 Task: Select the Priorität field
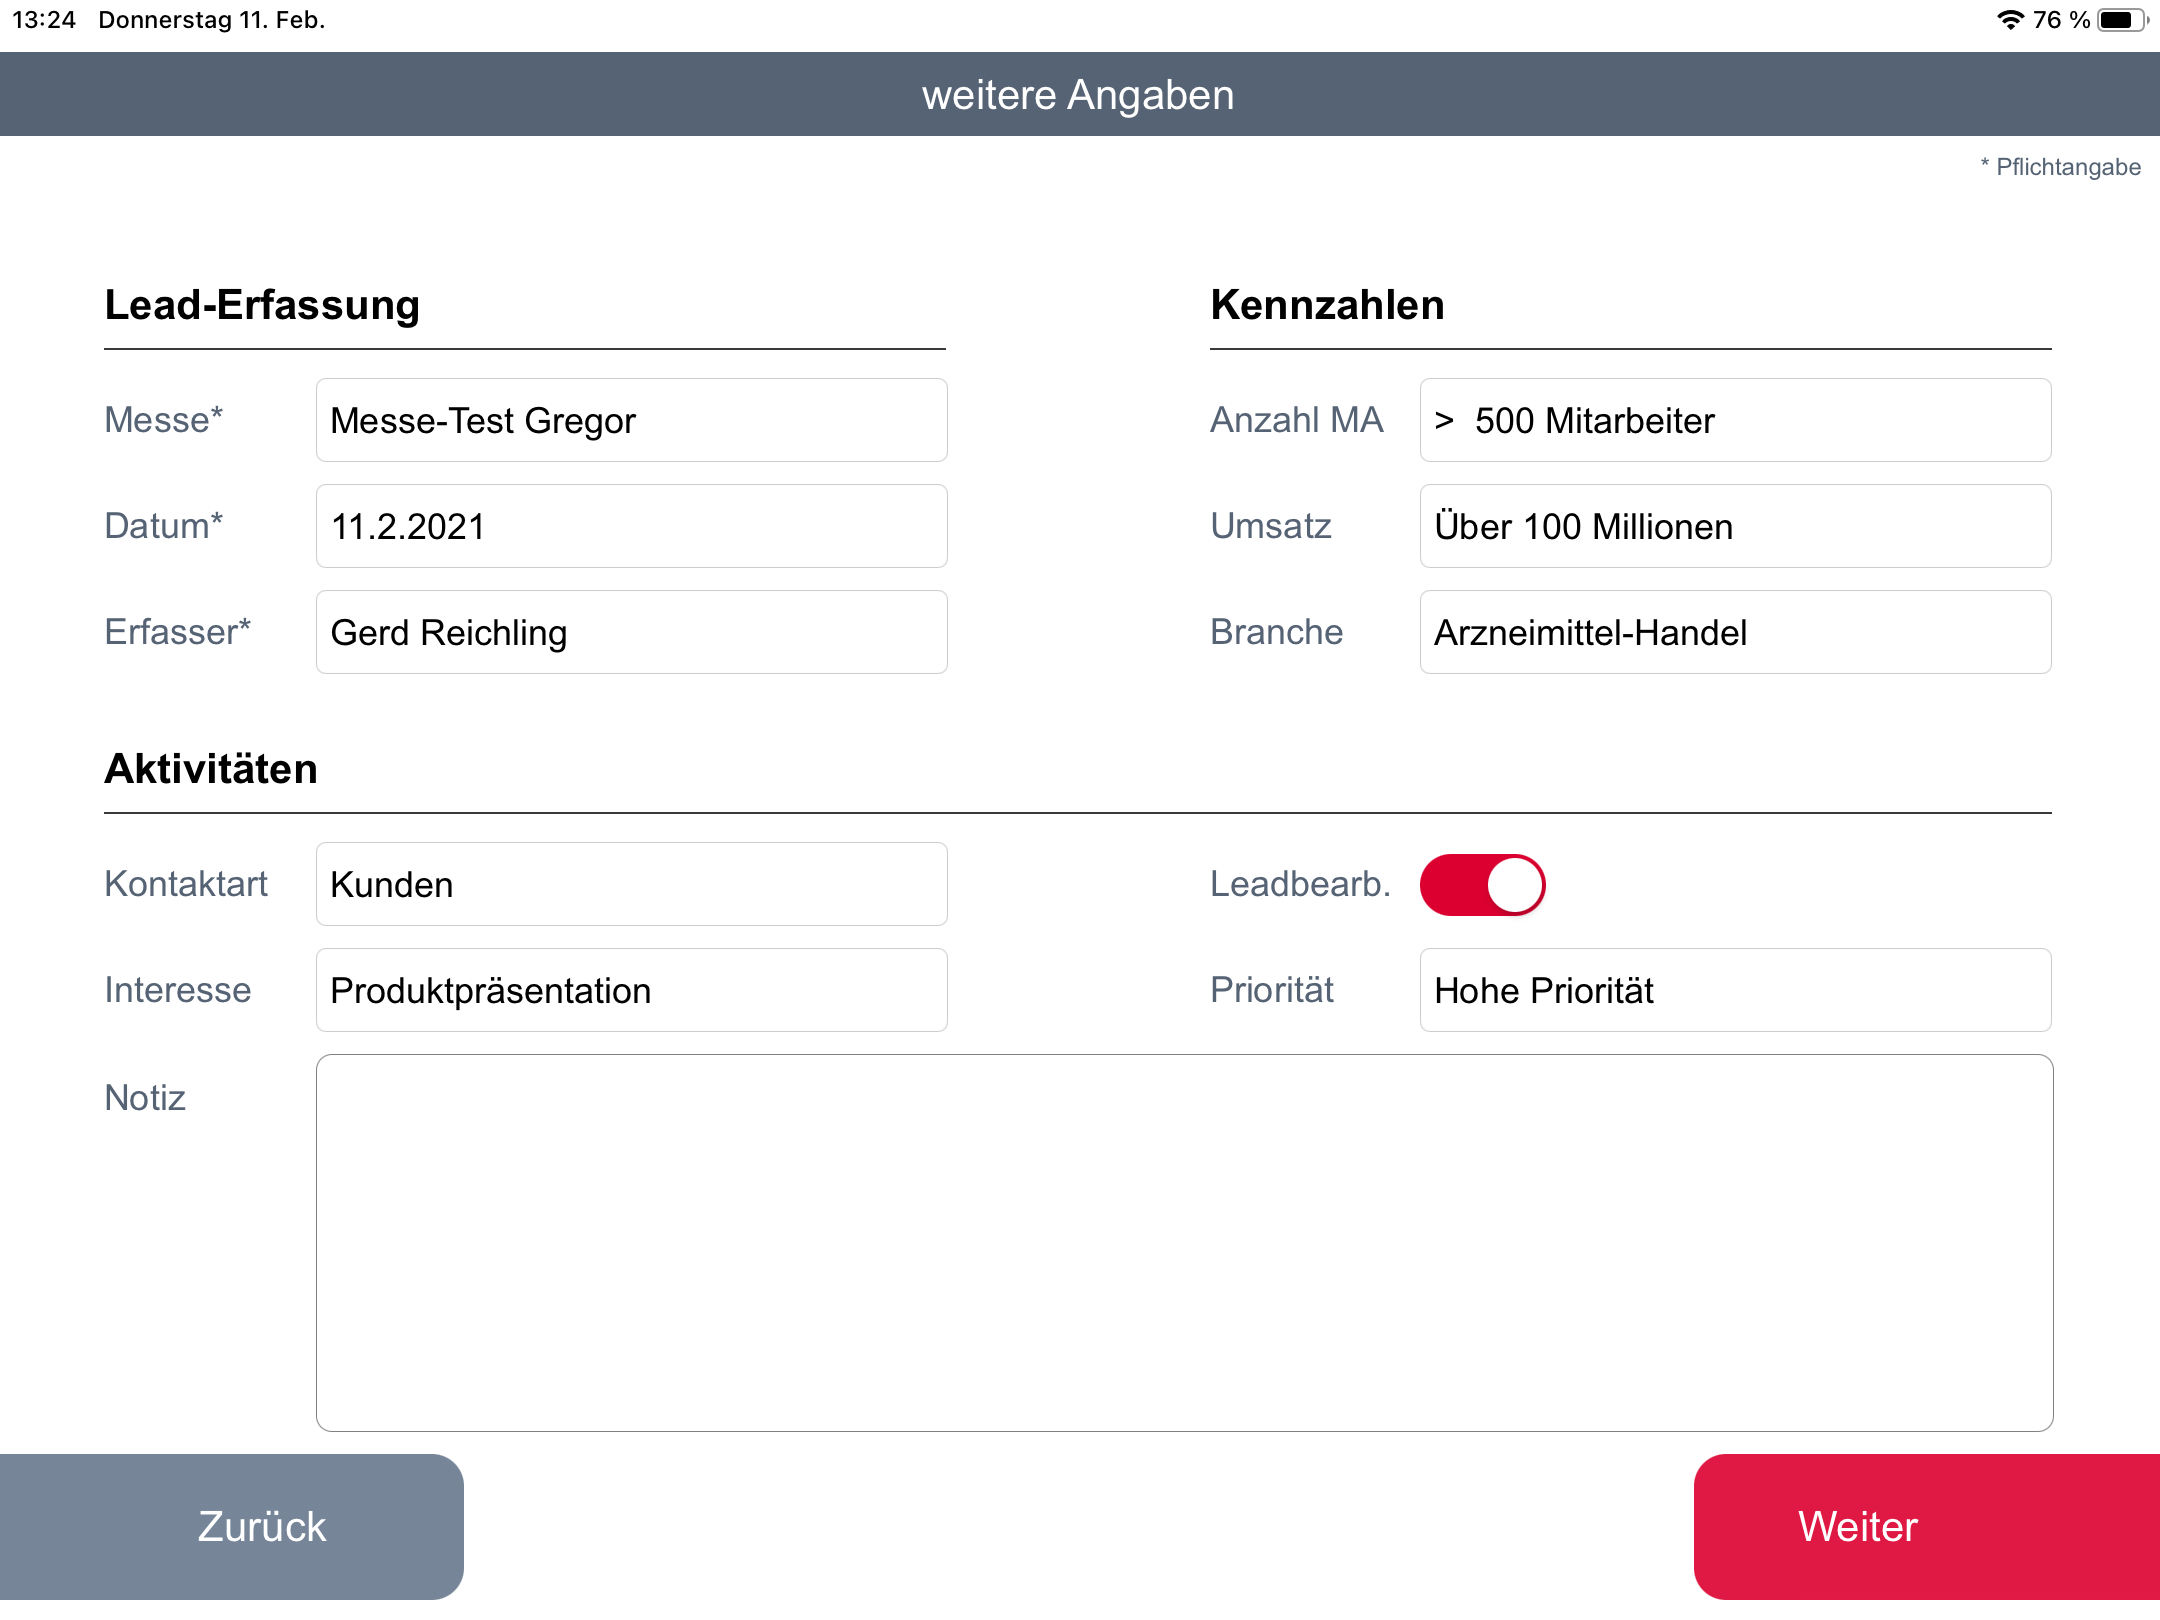point(1735,990)
